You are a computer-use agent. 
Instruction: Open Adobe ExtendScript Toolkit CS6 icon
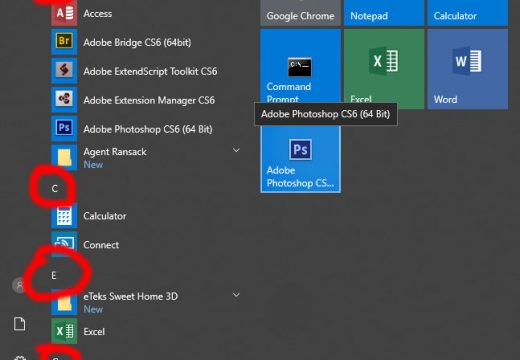pyautogui.click(x=64, y=70)
